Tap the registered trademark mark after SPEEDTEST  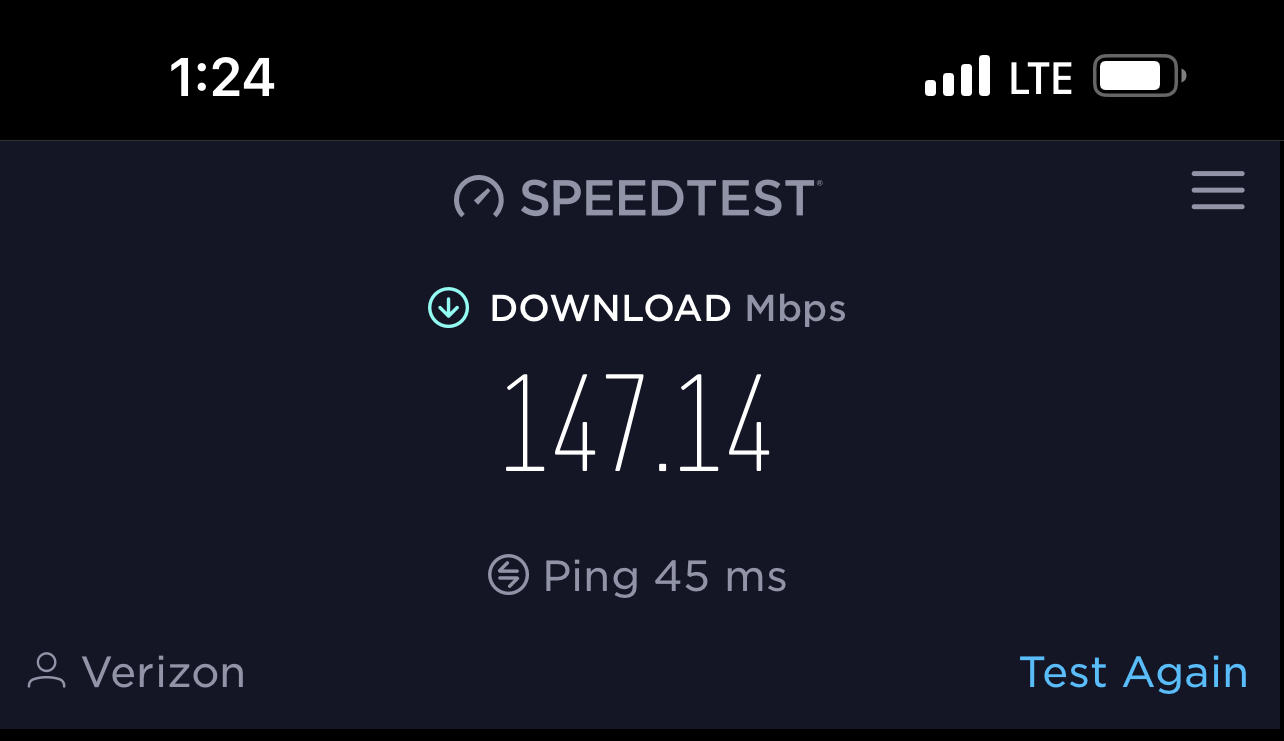point(820,183)
